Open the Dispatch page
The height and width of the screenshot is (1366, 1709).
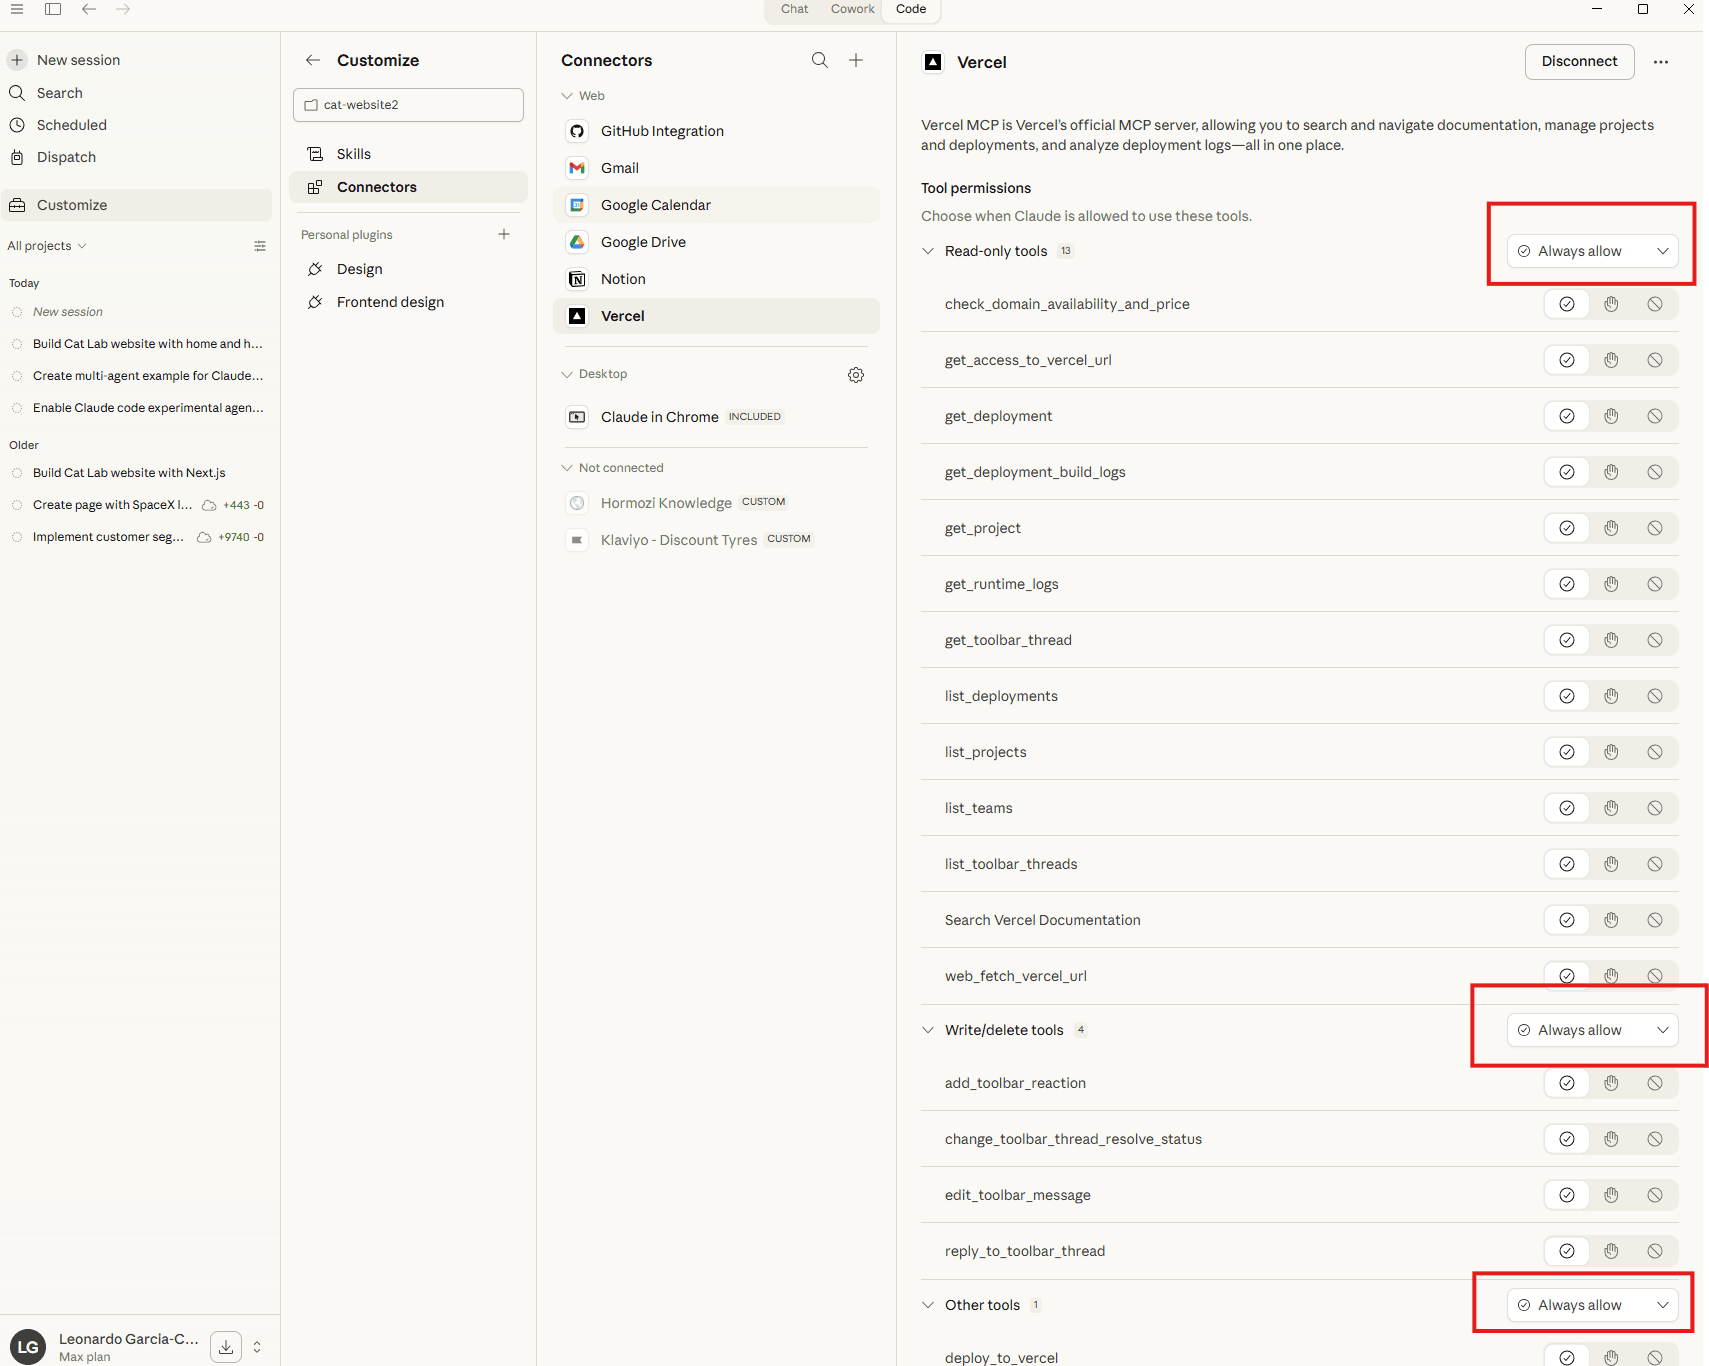click(x=138, y=157)
